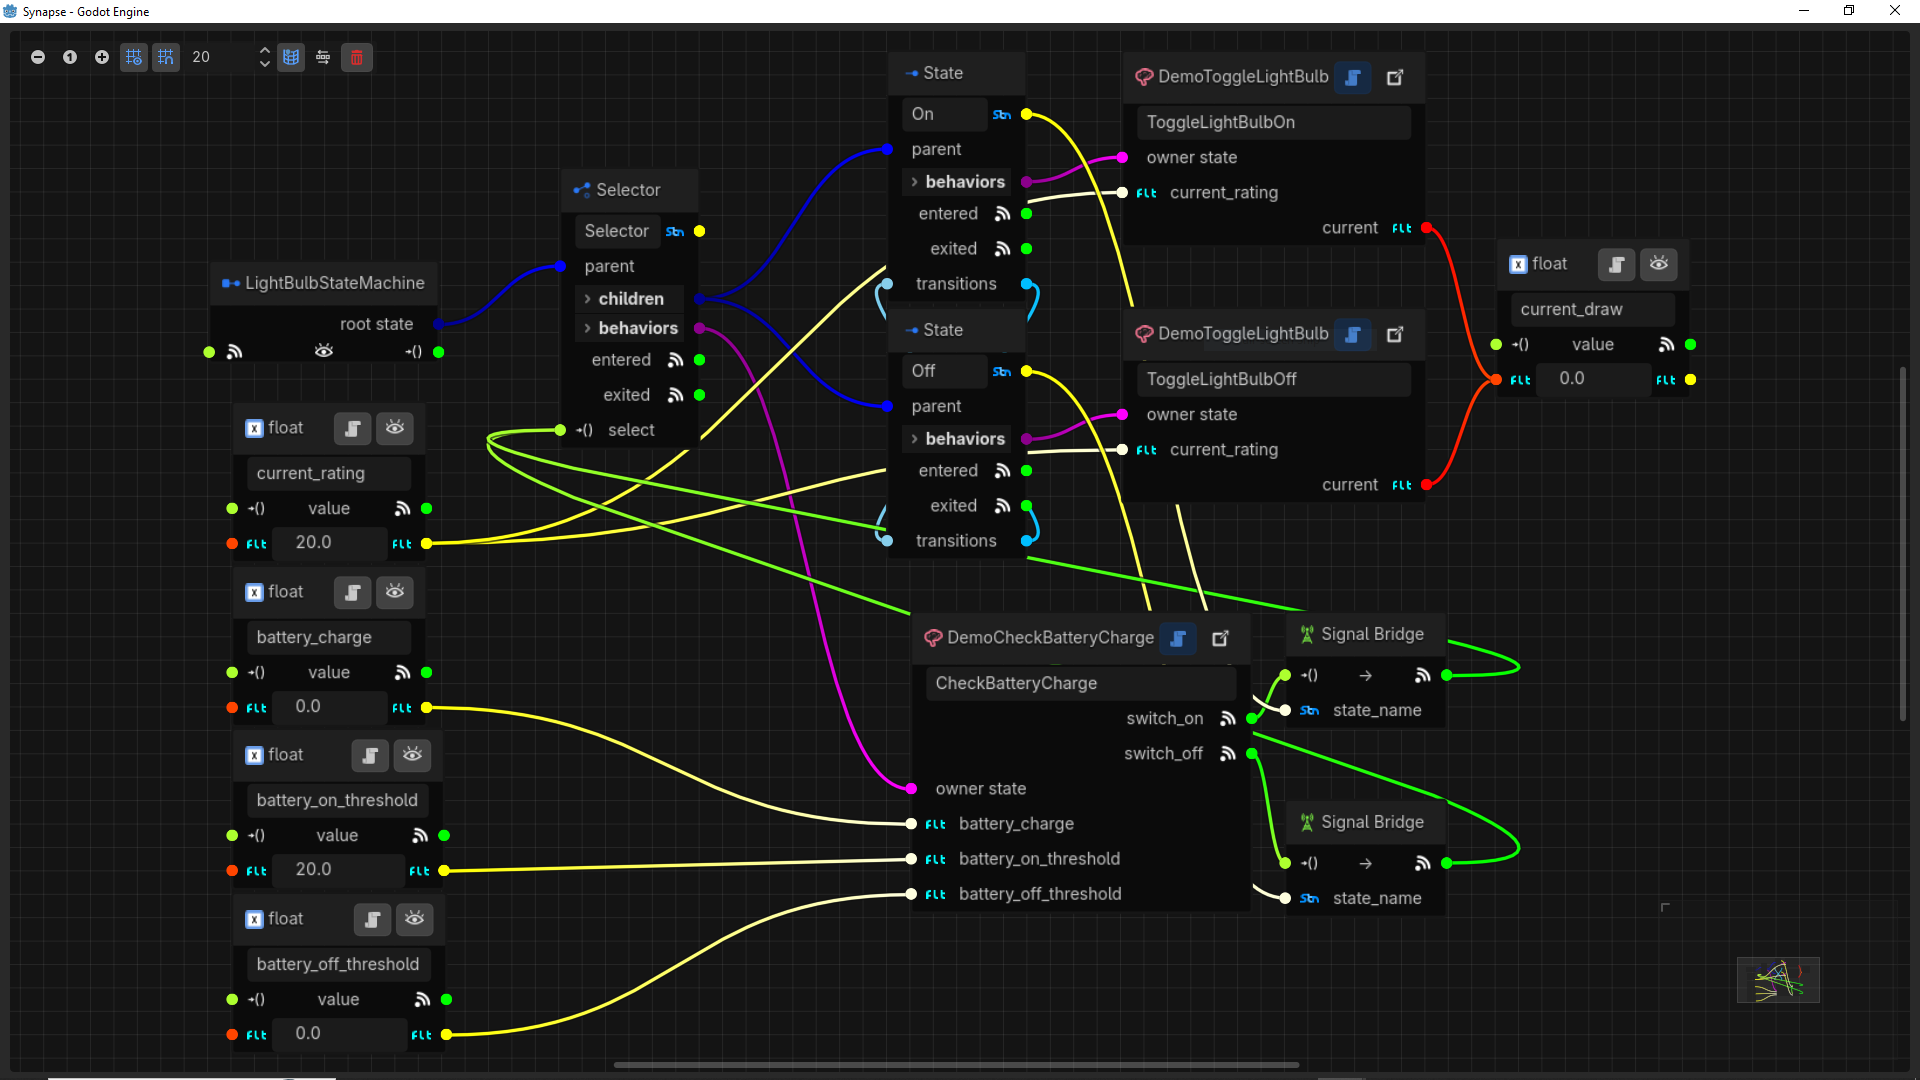
Task: Adjust snap distance with stepper arrows
Action: click(x=264, y=57)
